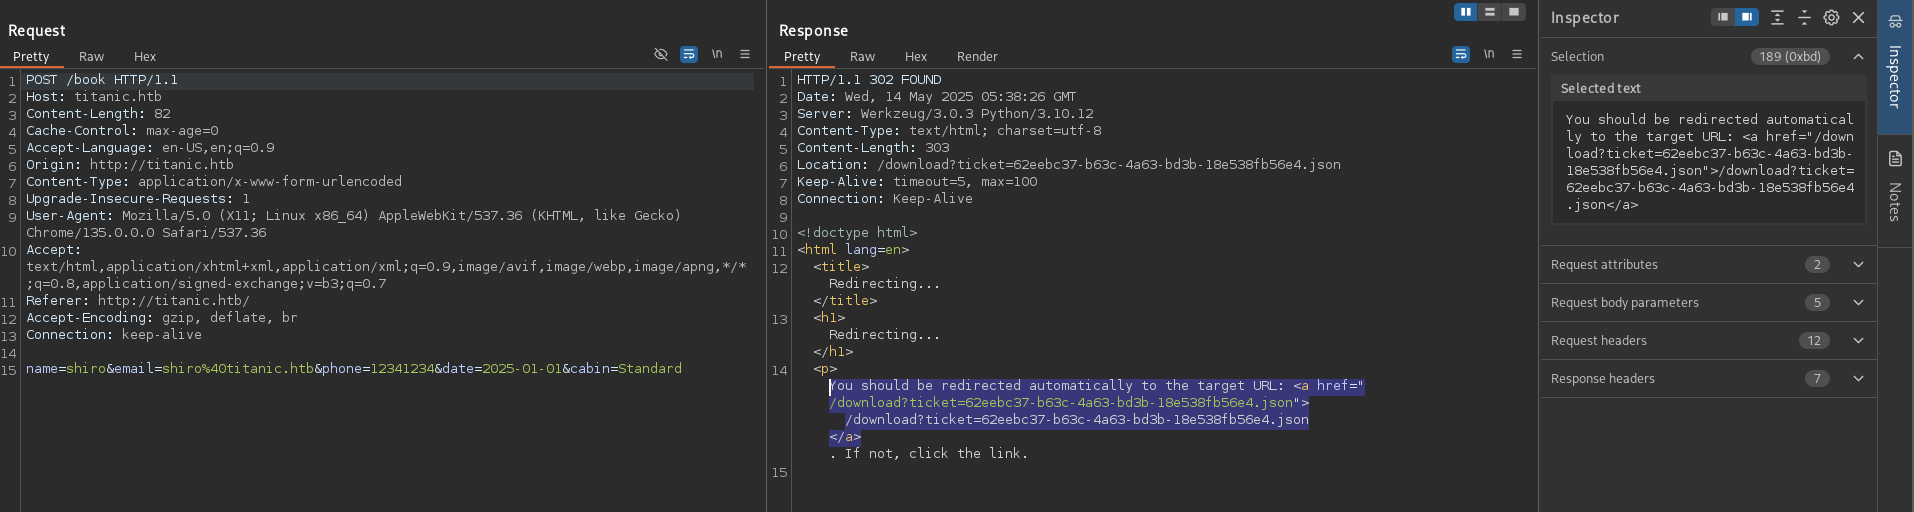The height and width of the screenshot is (512, 1914).
Task: Show non-printable \n characters in Response
Action: tap(1489, 55)
